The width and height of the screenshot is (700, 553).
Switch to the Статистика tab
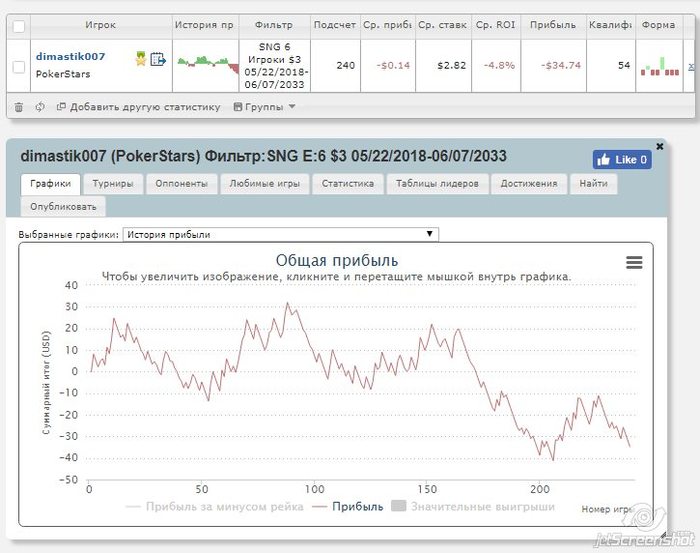tap(348, 184)
